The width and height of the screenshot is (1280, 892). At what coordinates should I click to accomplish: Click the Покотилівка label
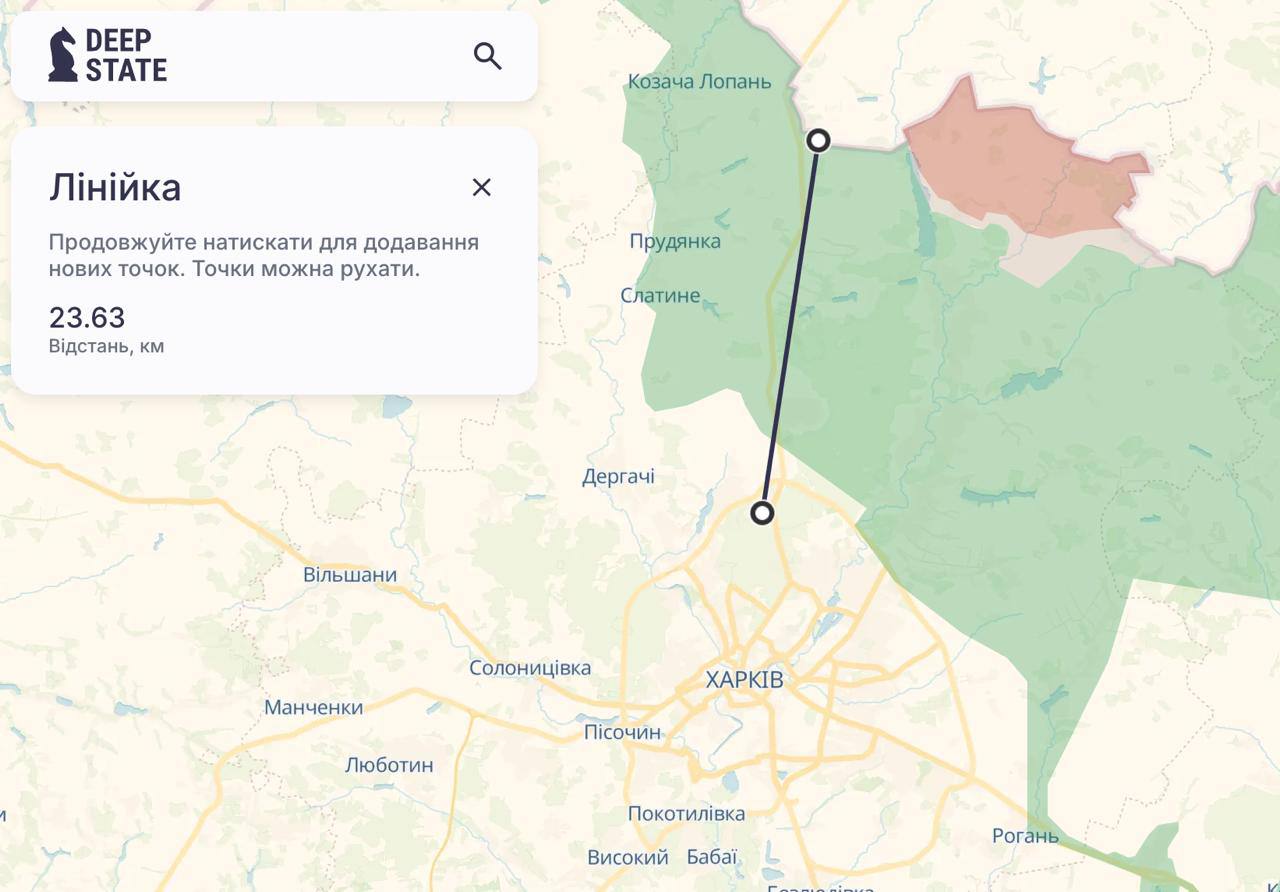(x=686, y=813)
